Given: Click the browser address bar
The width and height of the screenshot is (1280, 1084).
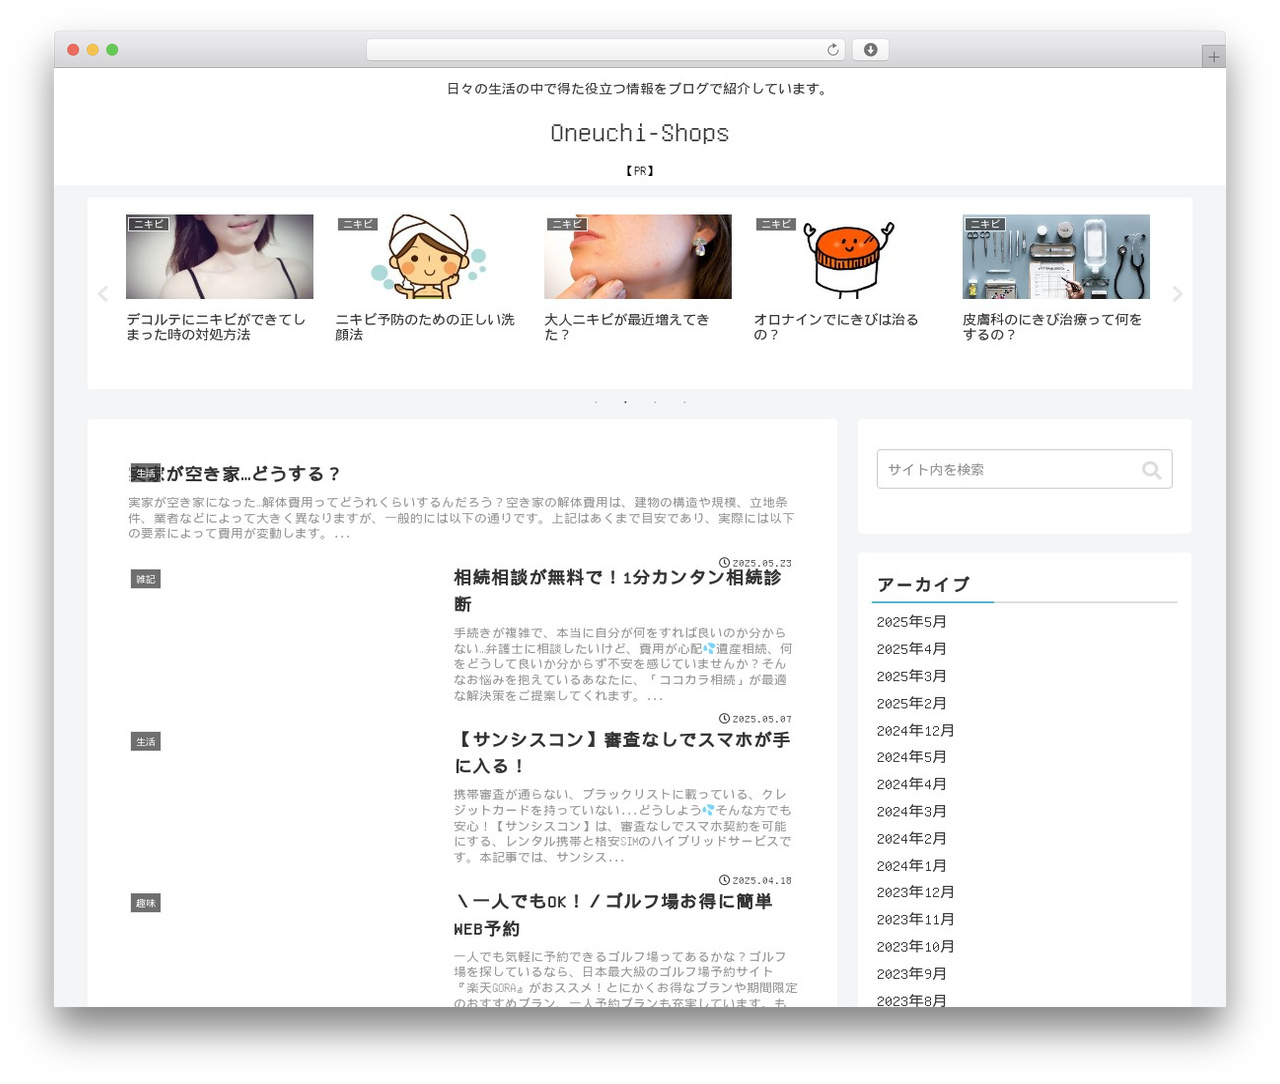Looking at the screenshot, I should [x=605, y=50].
